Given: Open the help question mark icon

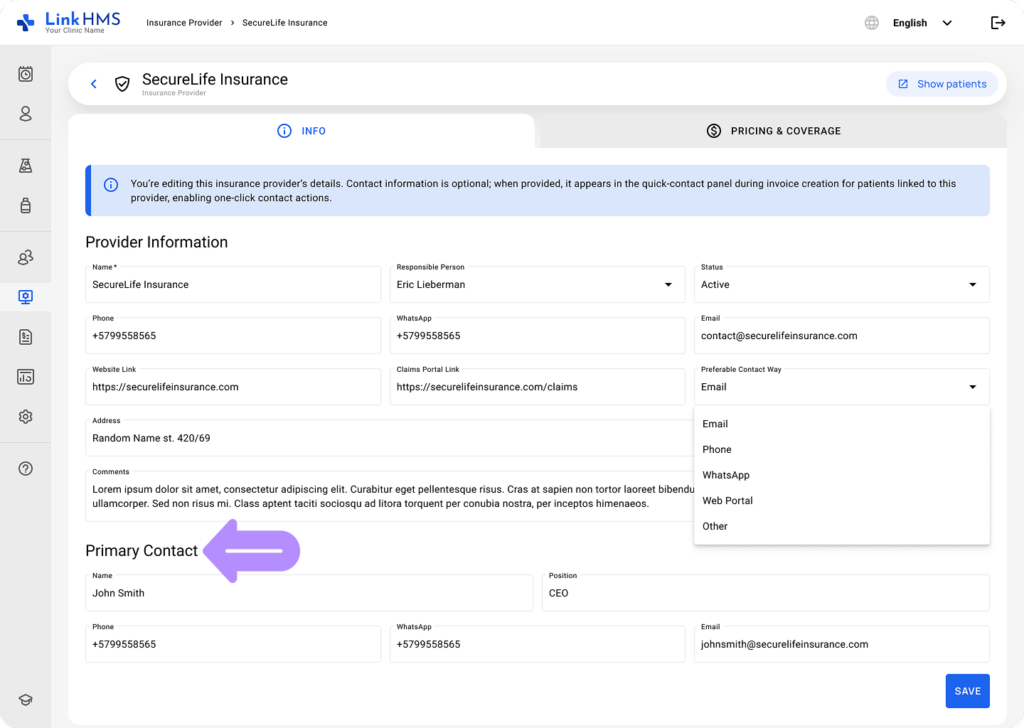Looking at the screenshot, I should click(x=25, y=469).
